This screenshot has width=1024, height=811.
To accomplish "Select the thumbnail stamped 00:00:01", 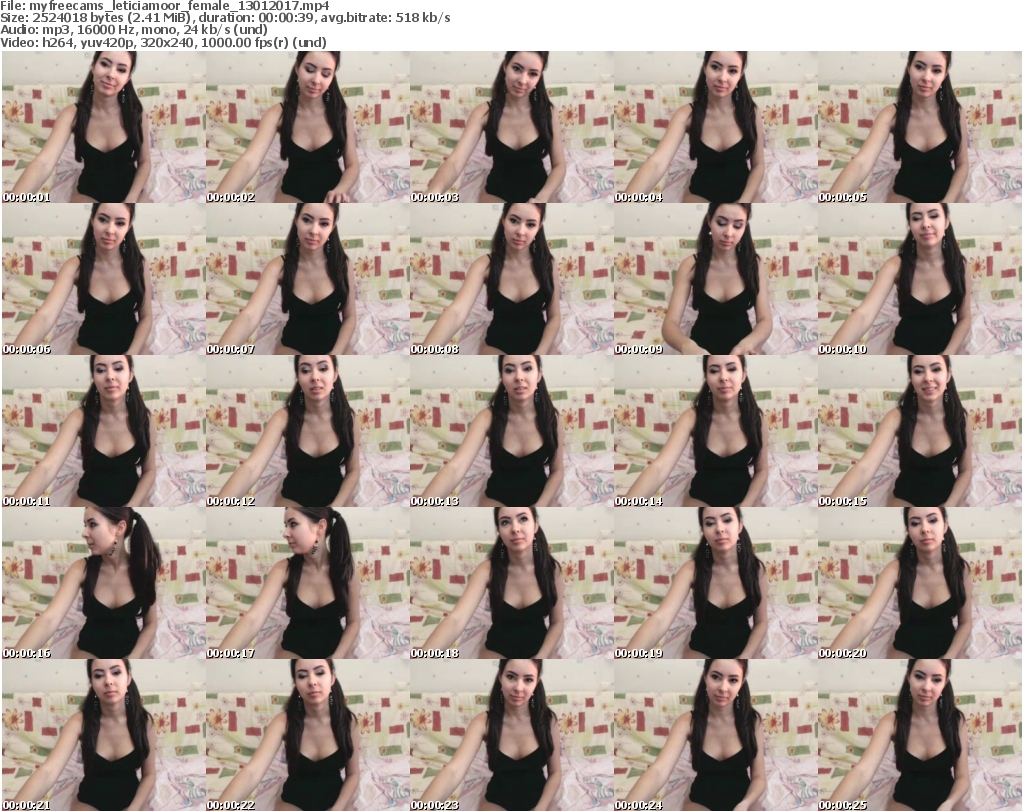I will pos(104,127).
